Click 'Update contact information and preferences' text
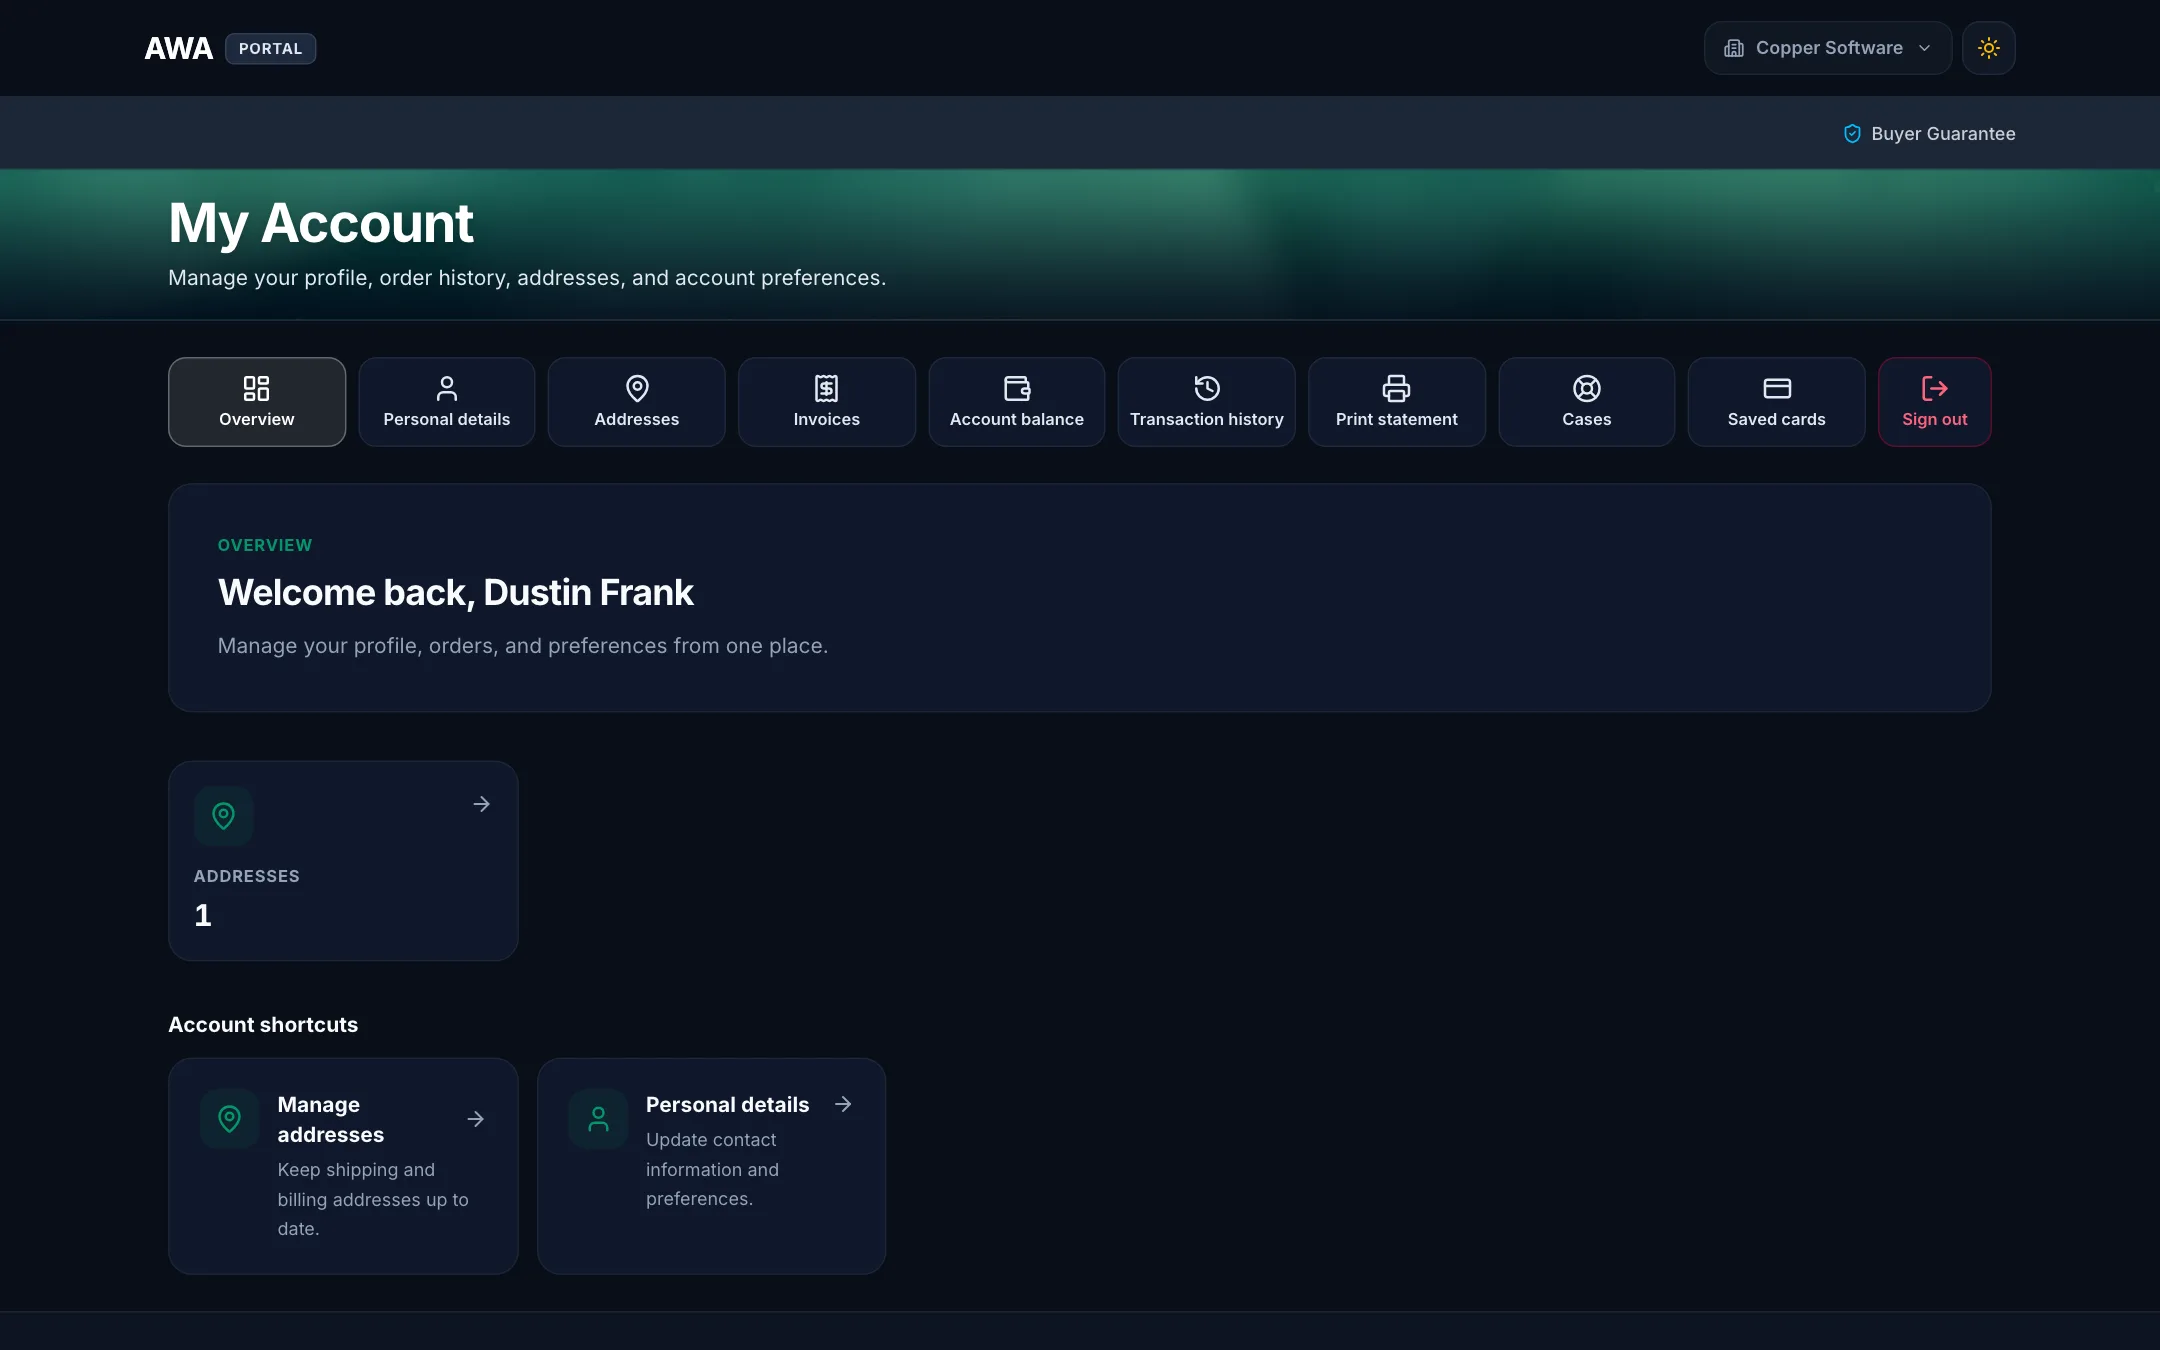The height and width of the screenshot is (1350, 2160). [x=712, y=1169]
